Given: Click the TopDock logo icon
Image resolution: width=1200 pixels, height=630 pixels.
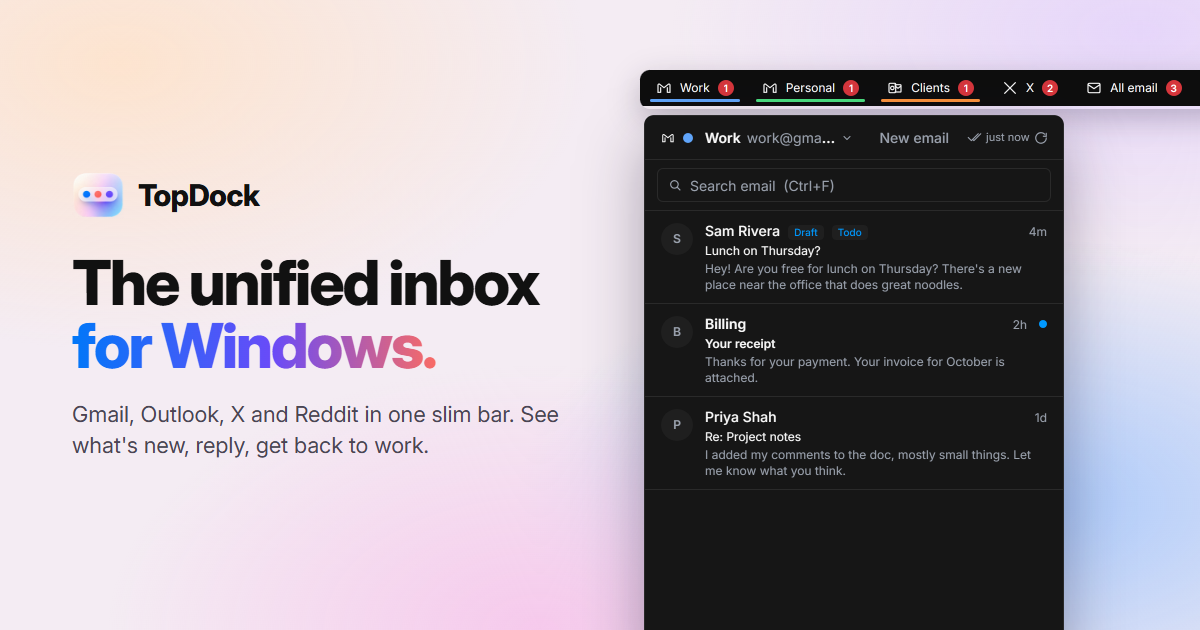Looking at the screenshot, I should point(98,195).
